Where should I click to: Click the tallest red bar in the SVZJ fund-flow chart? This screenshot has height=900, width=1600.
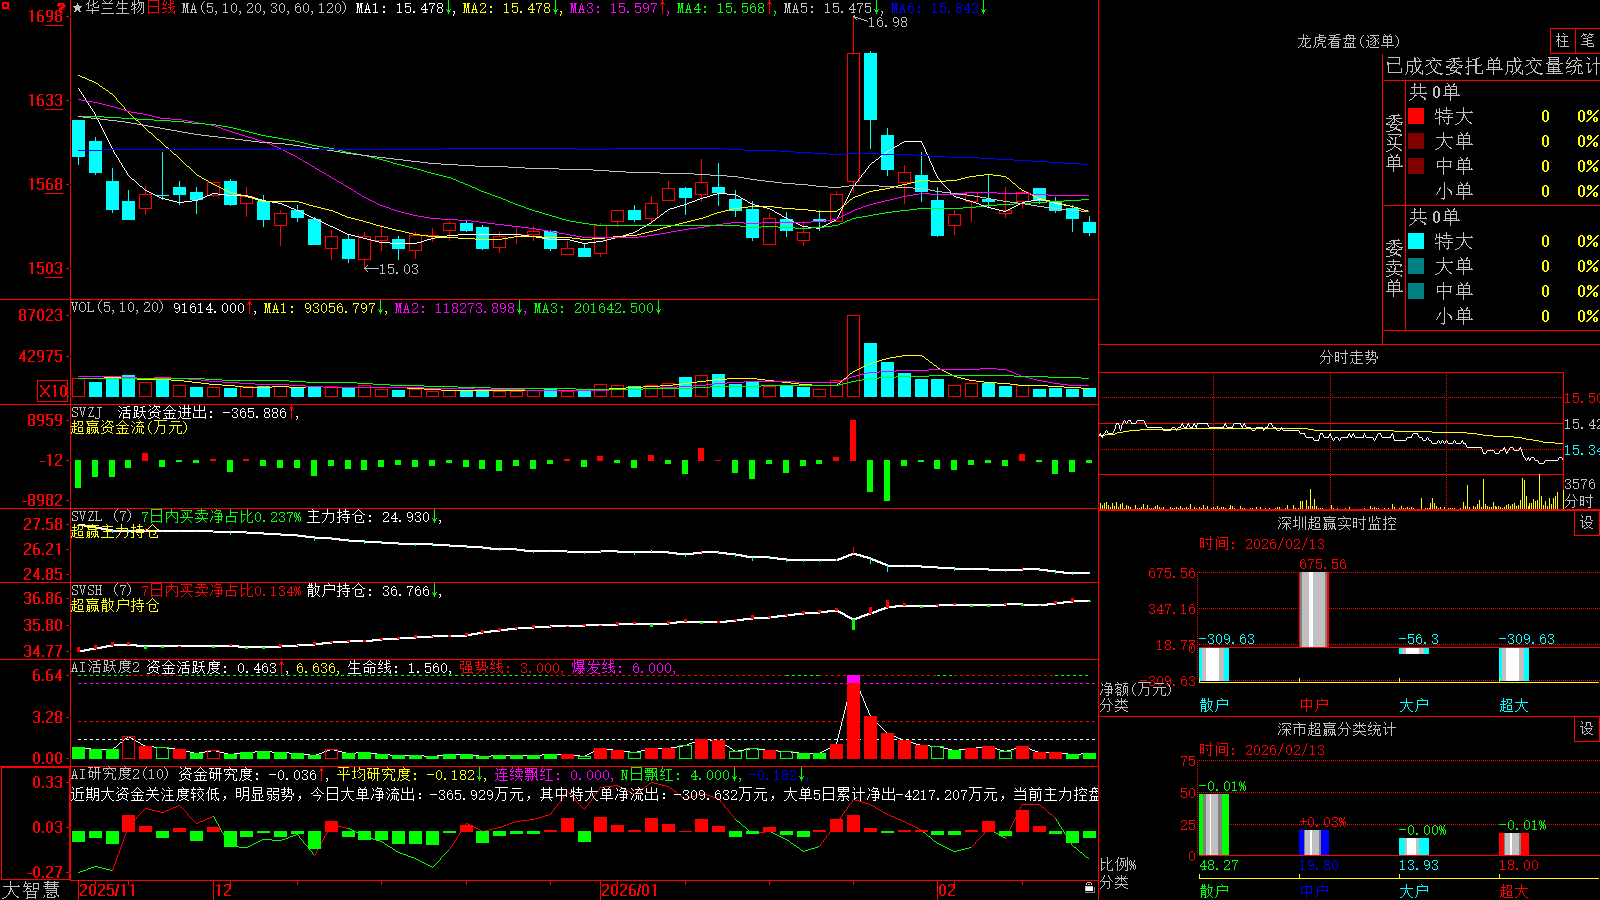(x=853, y=440)
